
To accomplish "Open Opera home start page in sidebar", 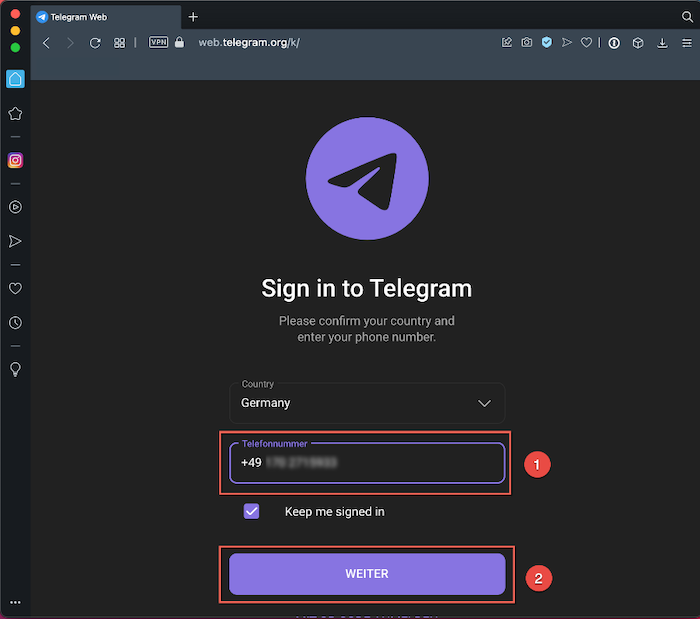I will point(15,79).
